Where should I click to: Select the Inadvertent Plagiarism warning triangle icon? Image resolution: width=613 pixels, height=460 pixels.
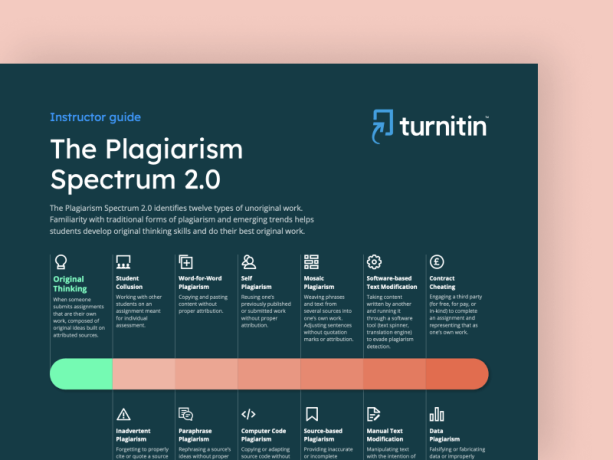tap(123, 414)
